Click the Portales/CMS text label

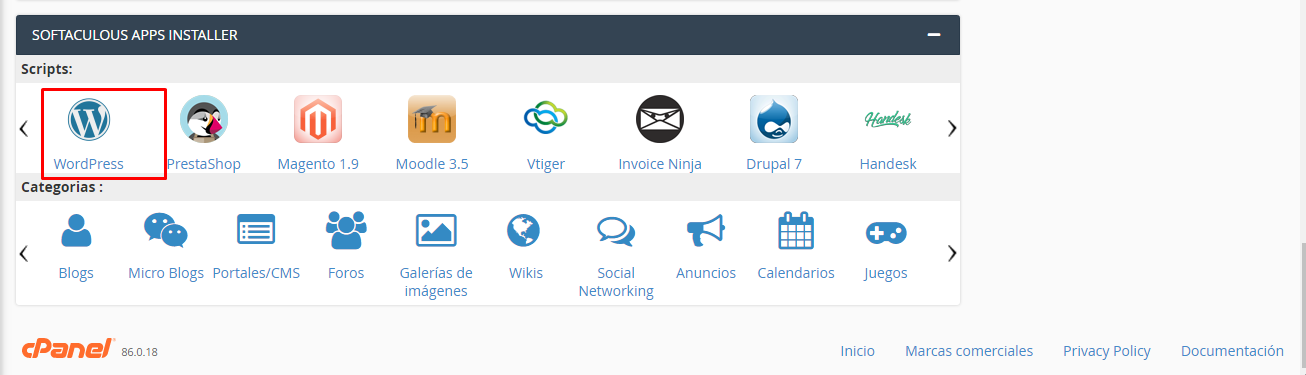click(x=256, y=273)
